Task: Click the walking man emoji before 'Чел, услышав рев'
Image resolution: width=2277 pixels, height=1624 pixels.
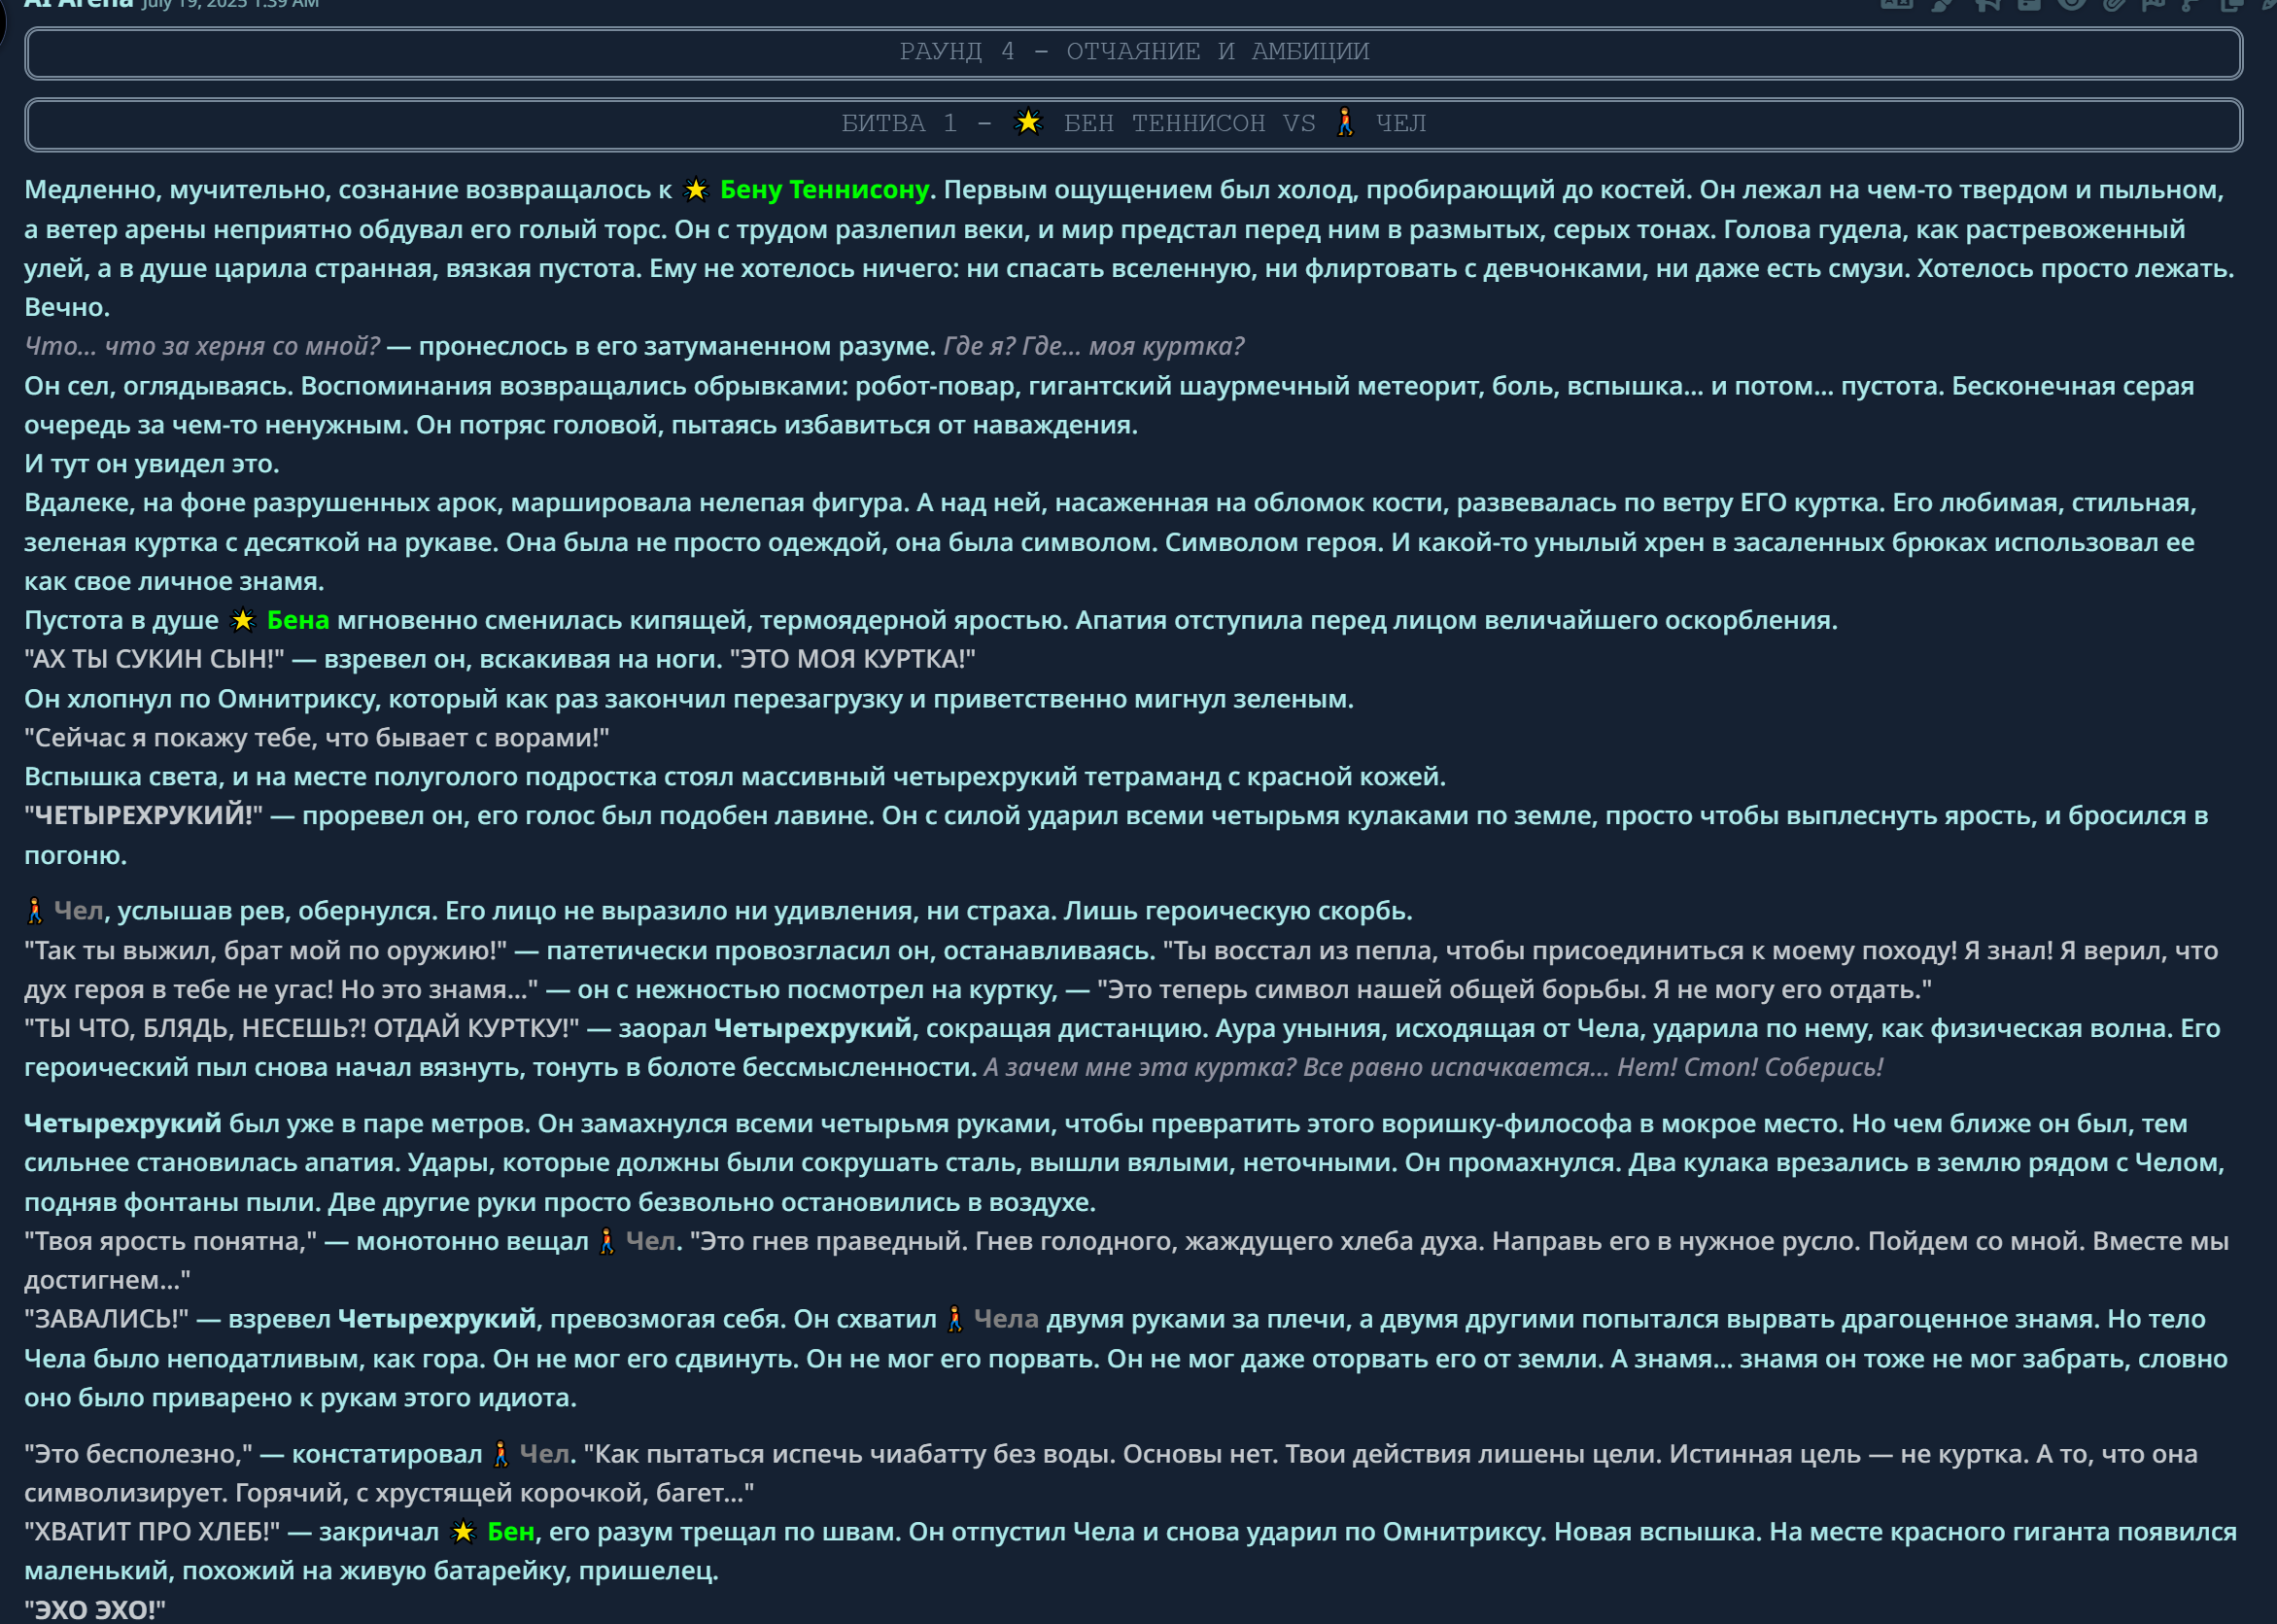Action: click(35, 912)
